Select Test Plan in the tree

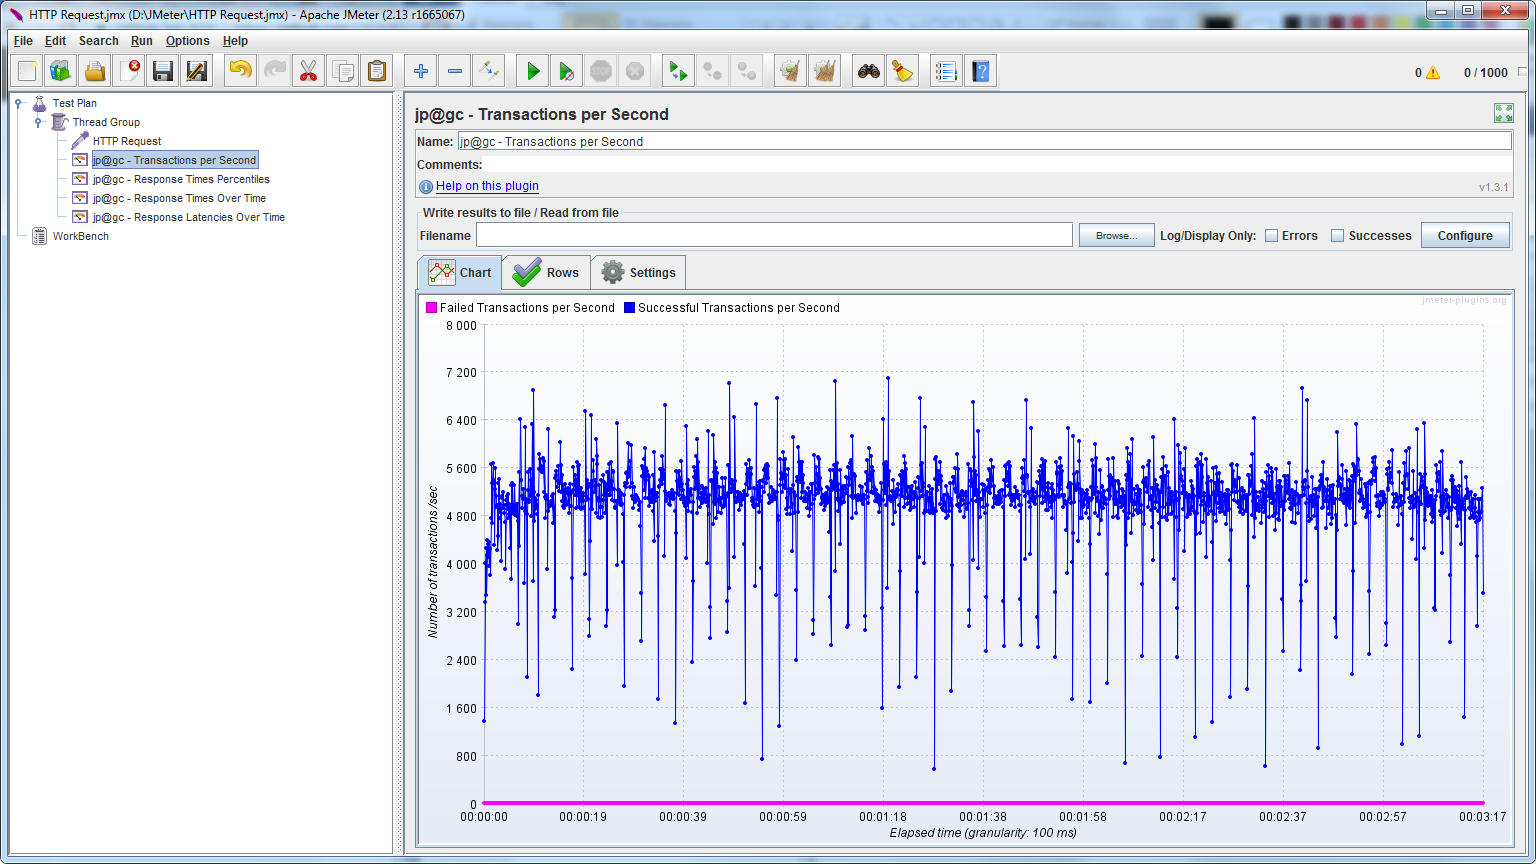pyautogui.click(x=75, y=103)
